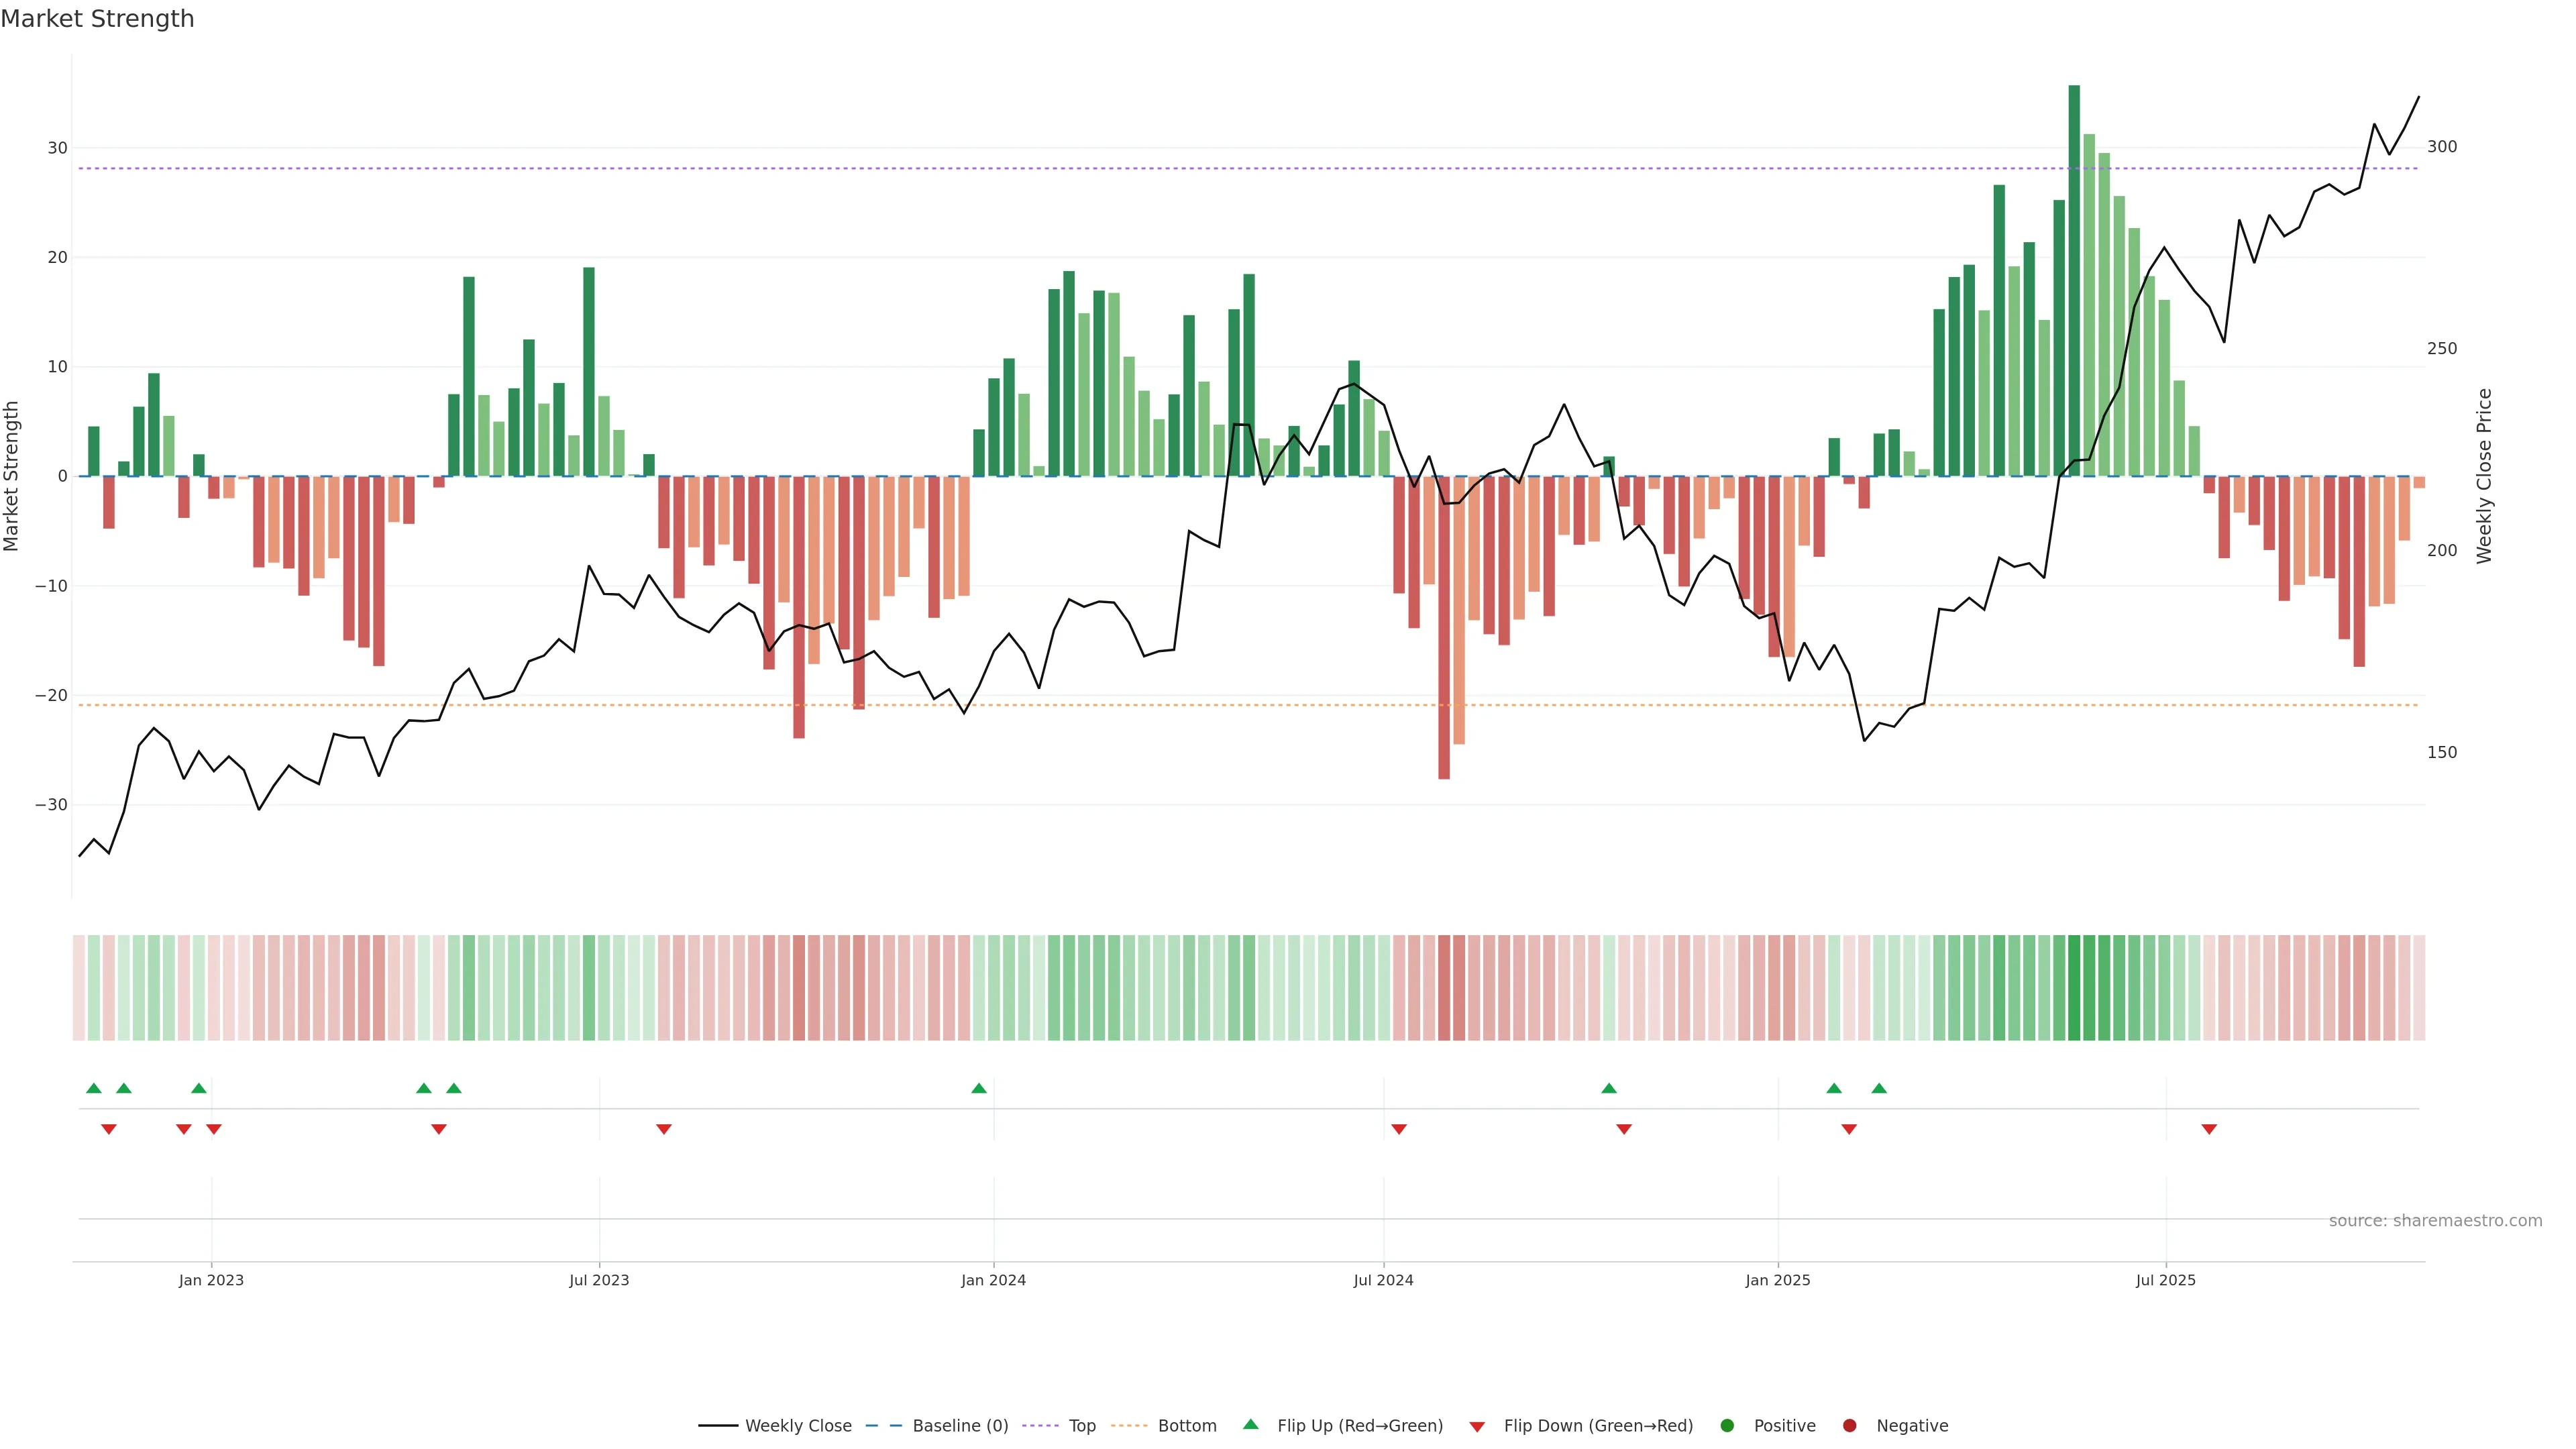
Task: Click the Weekly Close Price axis title
Action: tap(2484, 476)
